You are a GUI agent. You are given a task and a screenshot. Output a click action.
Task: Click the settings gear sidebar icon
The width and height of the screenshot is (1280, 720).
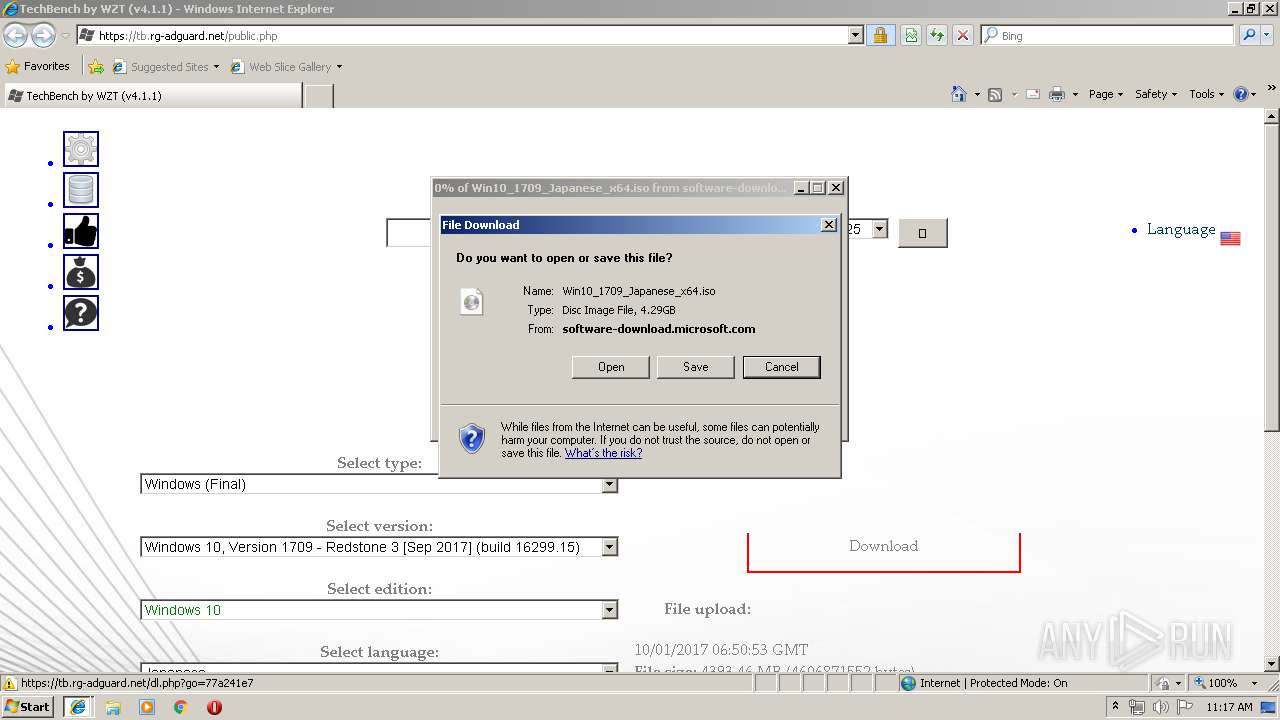pos(81,149)
